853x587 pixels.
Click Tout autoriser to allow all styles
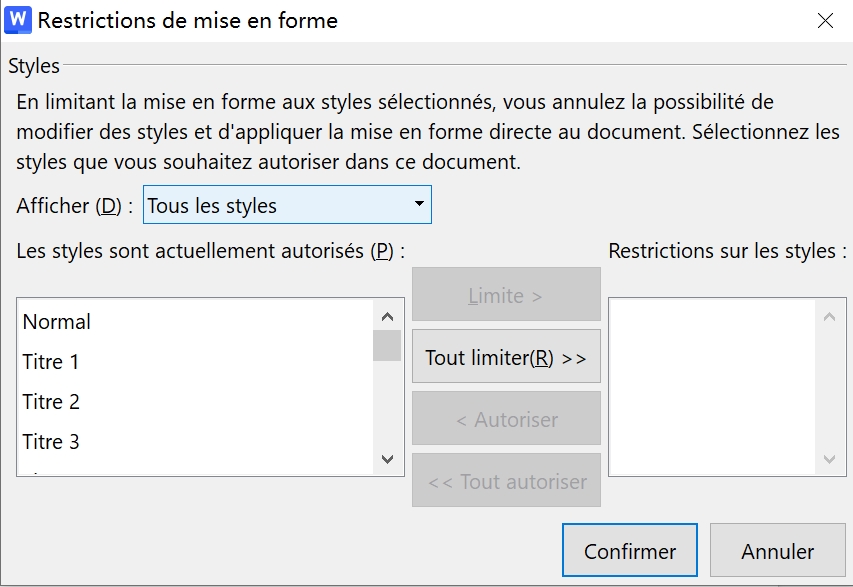pyautogui.click(x=505, y=480)
